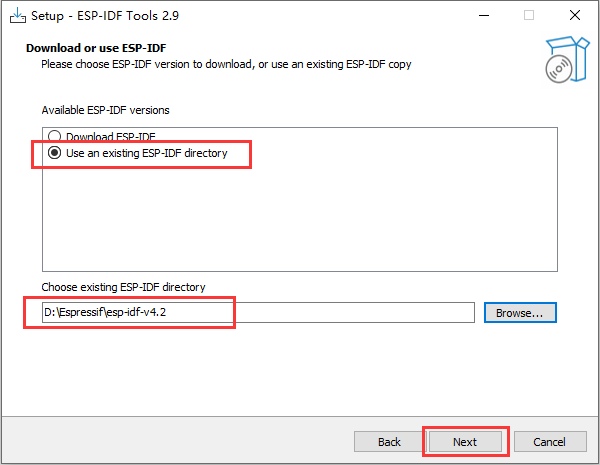Image resolution: width=600 pixels, height=465 pixels.
Task: Close the ESP-IDF Tools setup window
Action: 575,15
